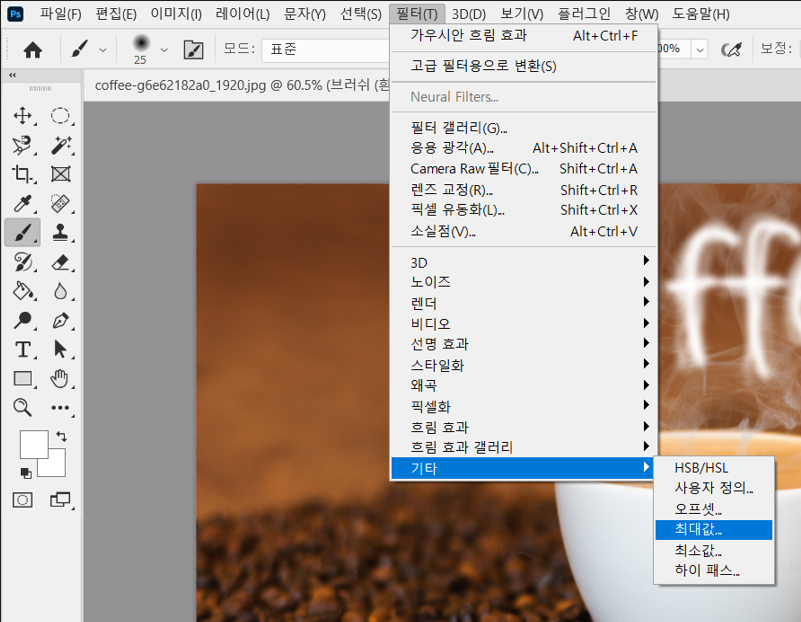Expand the 렌더 submenu
The image size is (801, 622).
pyautogui.click(x=524, y=303)
